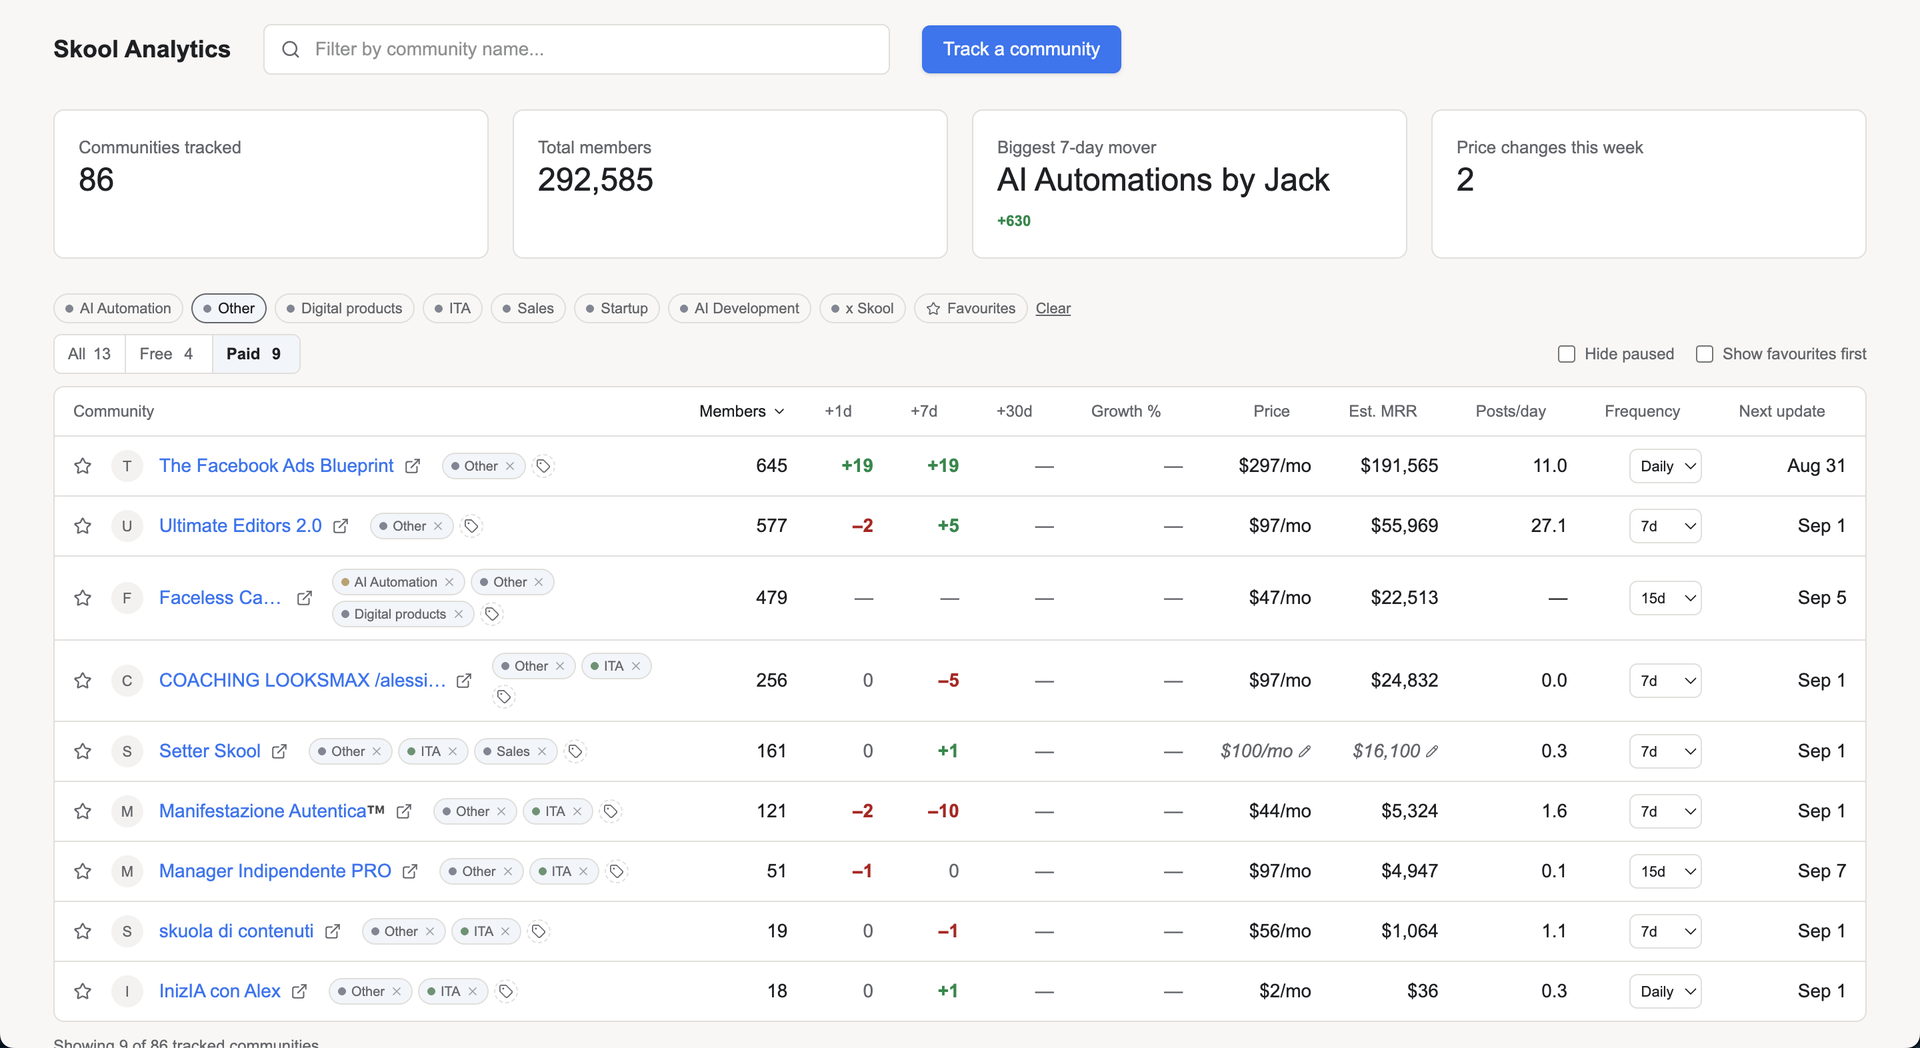Open external link for Manager Indipendente PRO
This screenshot has height=1048, width=1920.
(x=410, y=871)
